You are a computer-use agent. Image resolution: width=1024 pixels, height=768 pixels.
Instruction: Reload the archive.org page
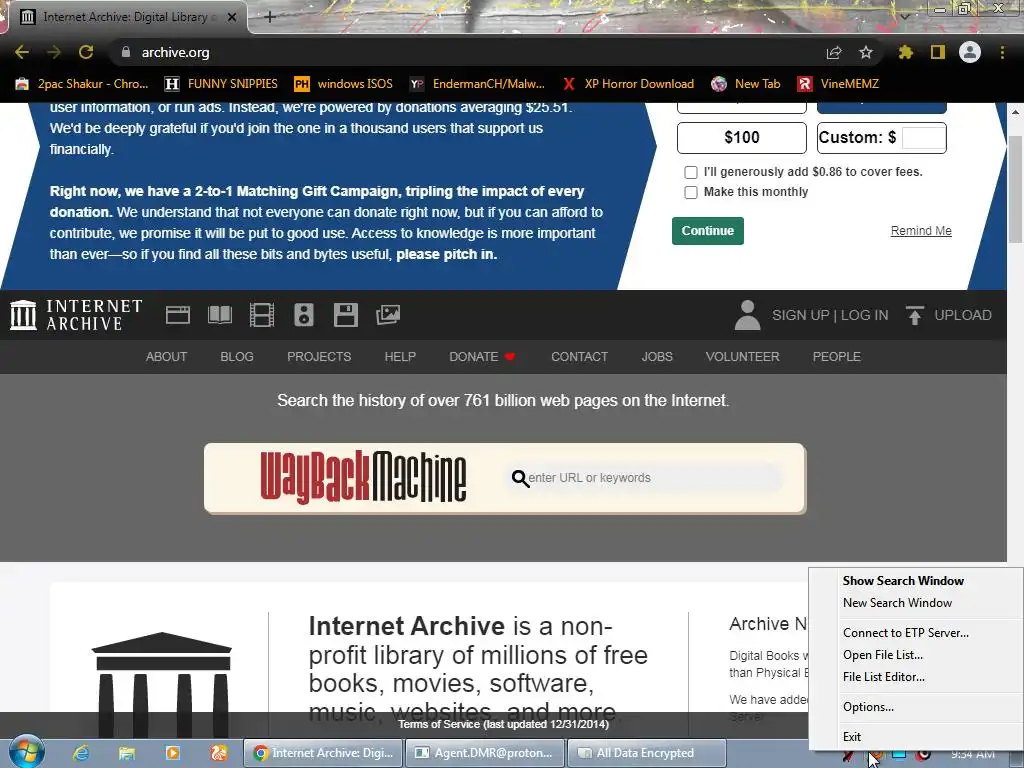[x=86, y=52]
